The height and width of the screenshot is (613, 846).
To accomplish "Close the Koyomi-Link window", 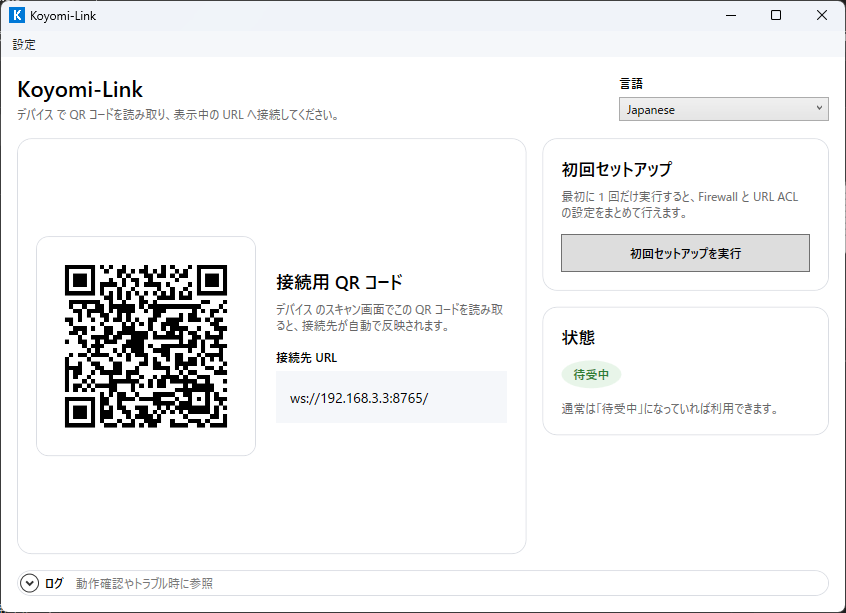I will [822, 15].
